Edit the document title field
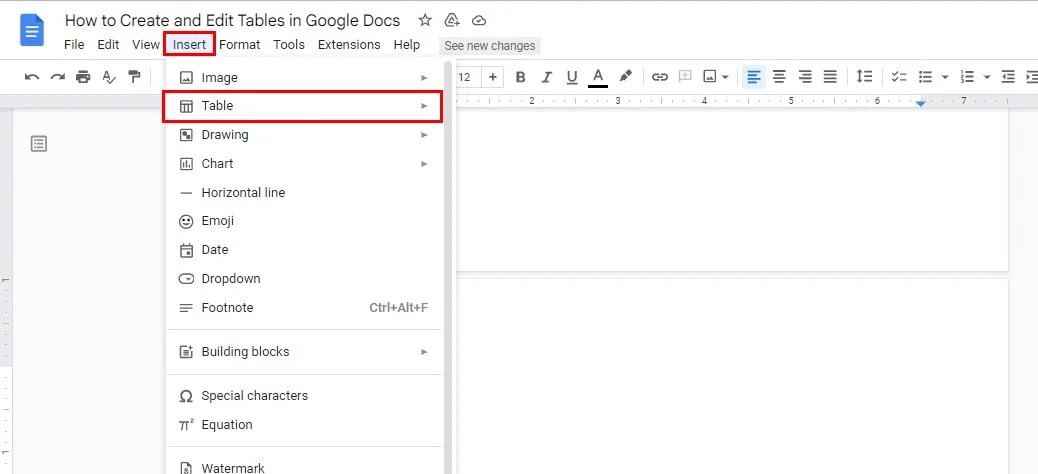 232,21
